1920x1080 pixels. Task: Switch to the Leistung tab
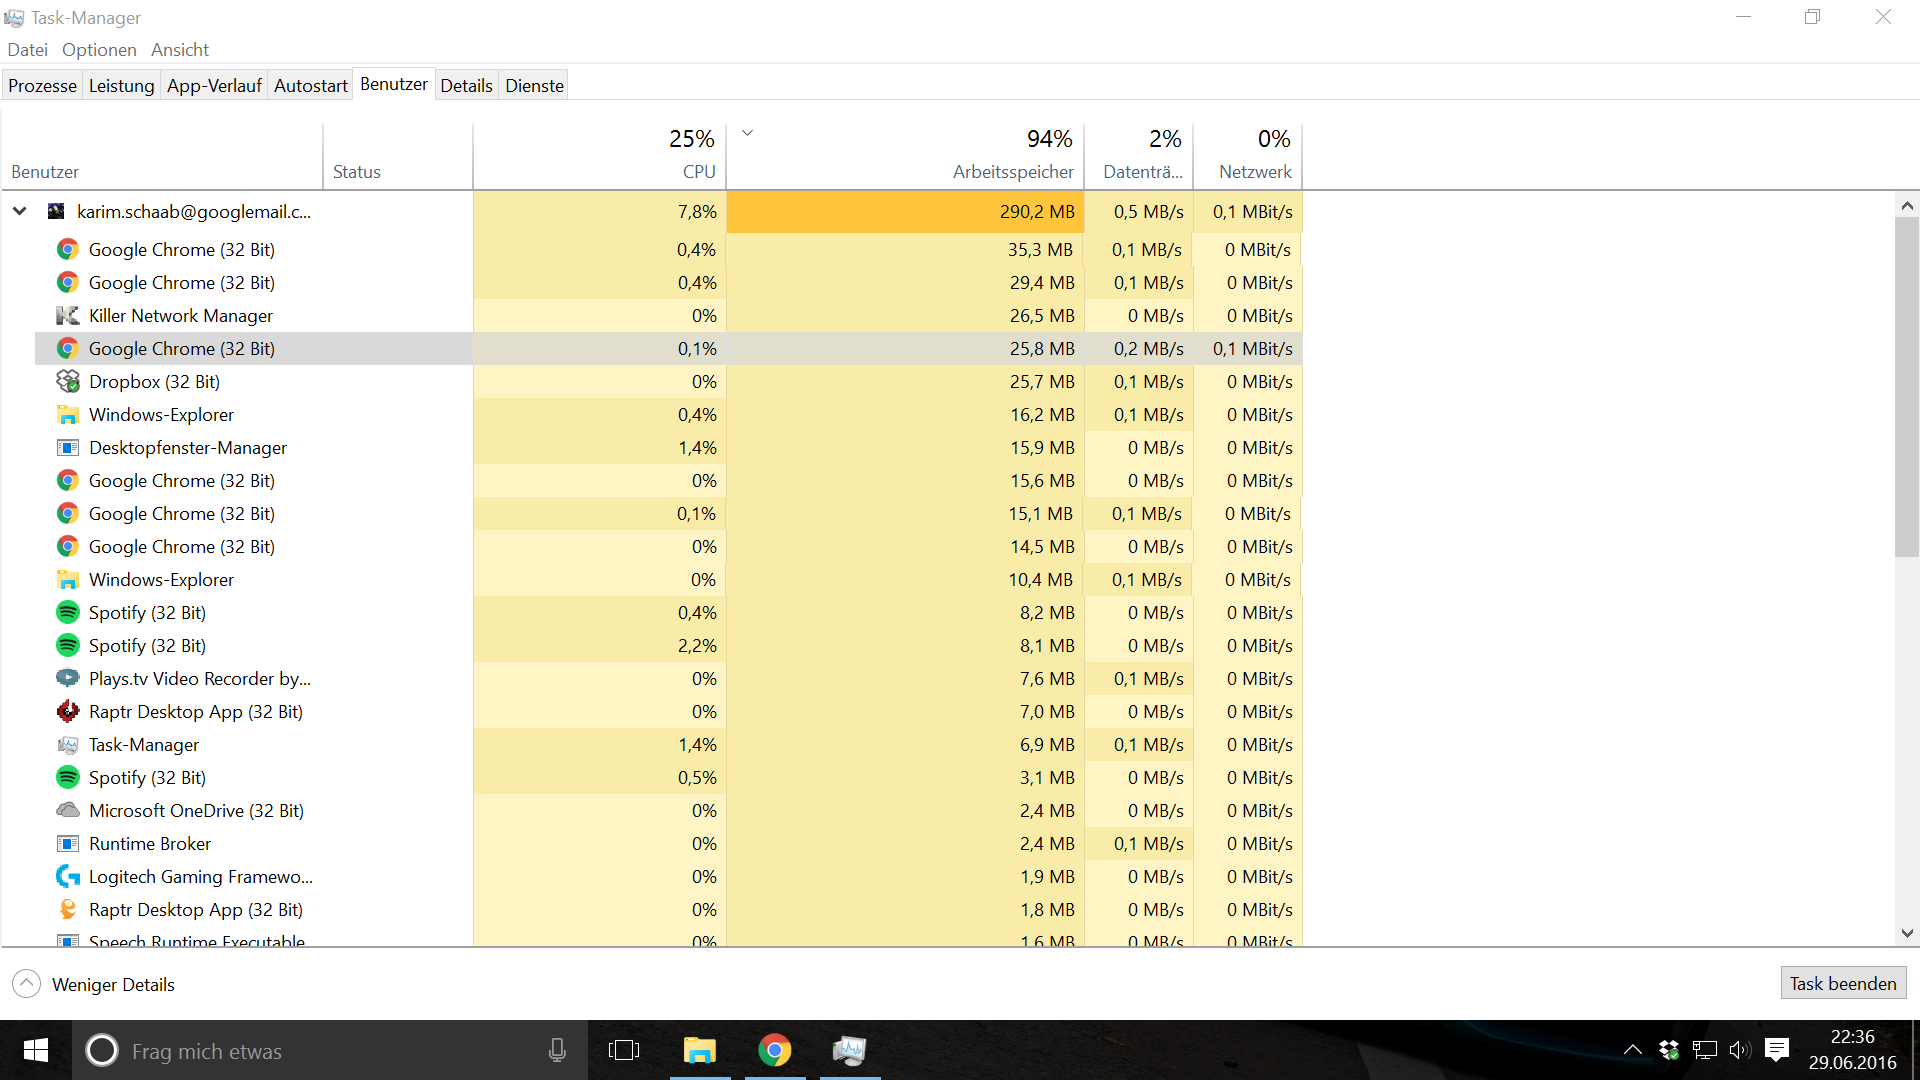coord(121,86)
